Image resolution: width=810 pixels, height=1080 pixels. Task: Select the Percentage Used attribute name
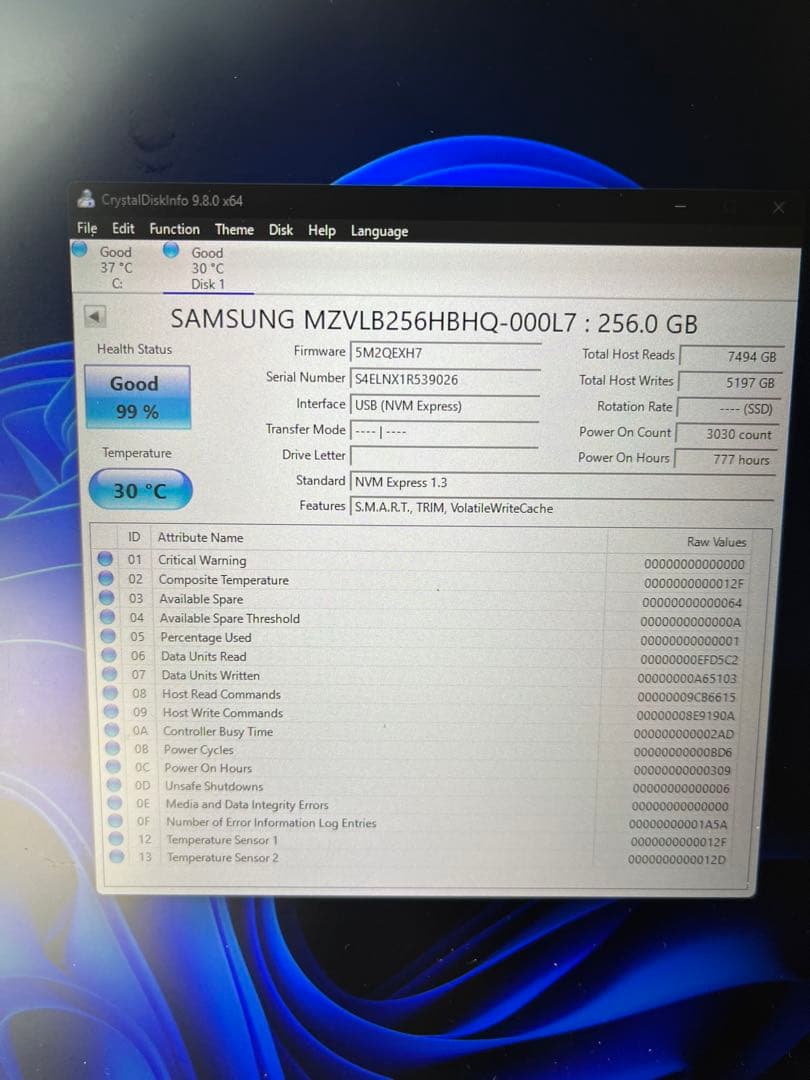206,638
